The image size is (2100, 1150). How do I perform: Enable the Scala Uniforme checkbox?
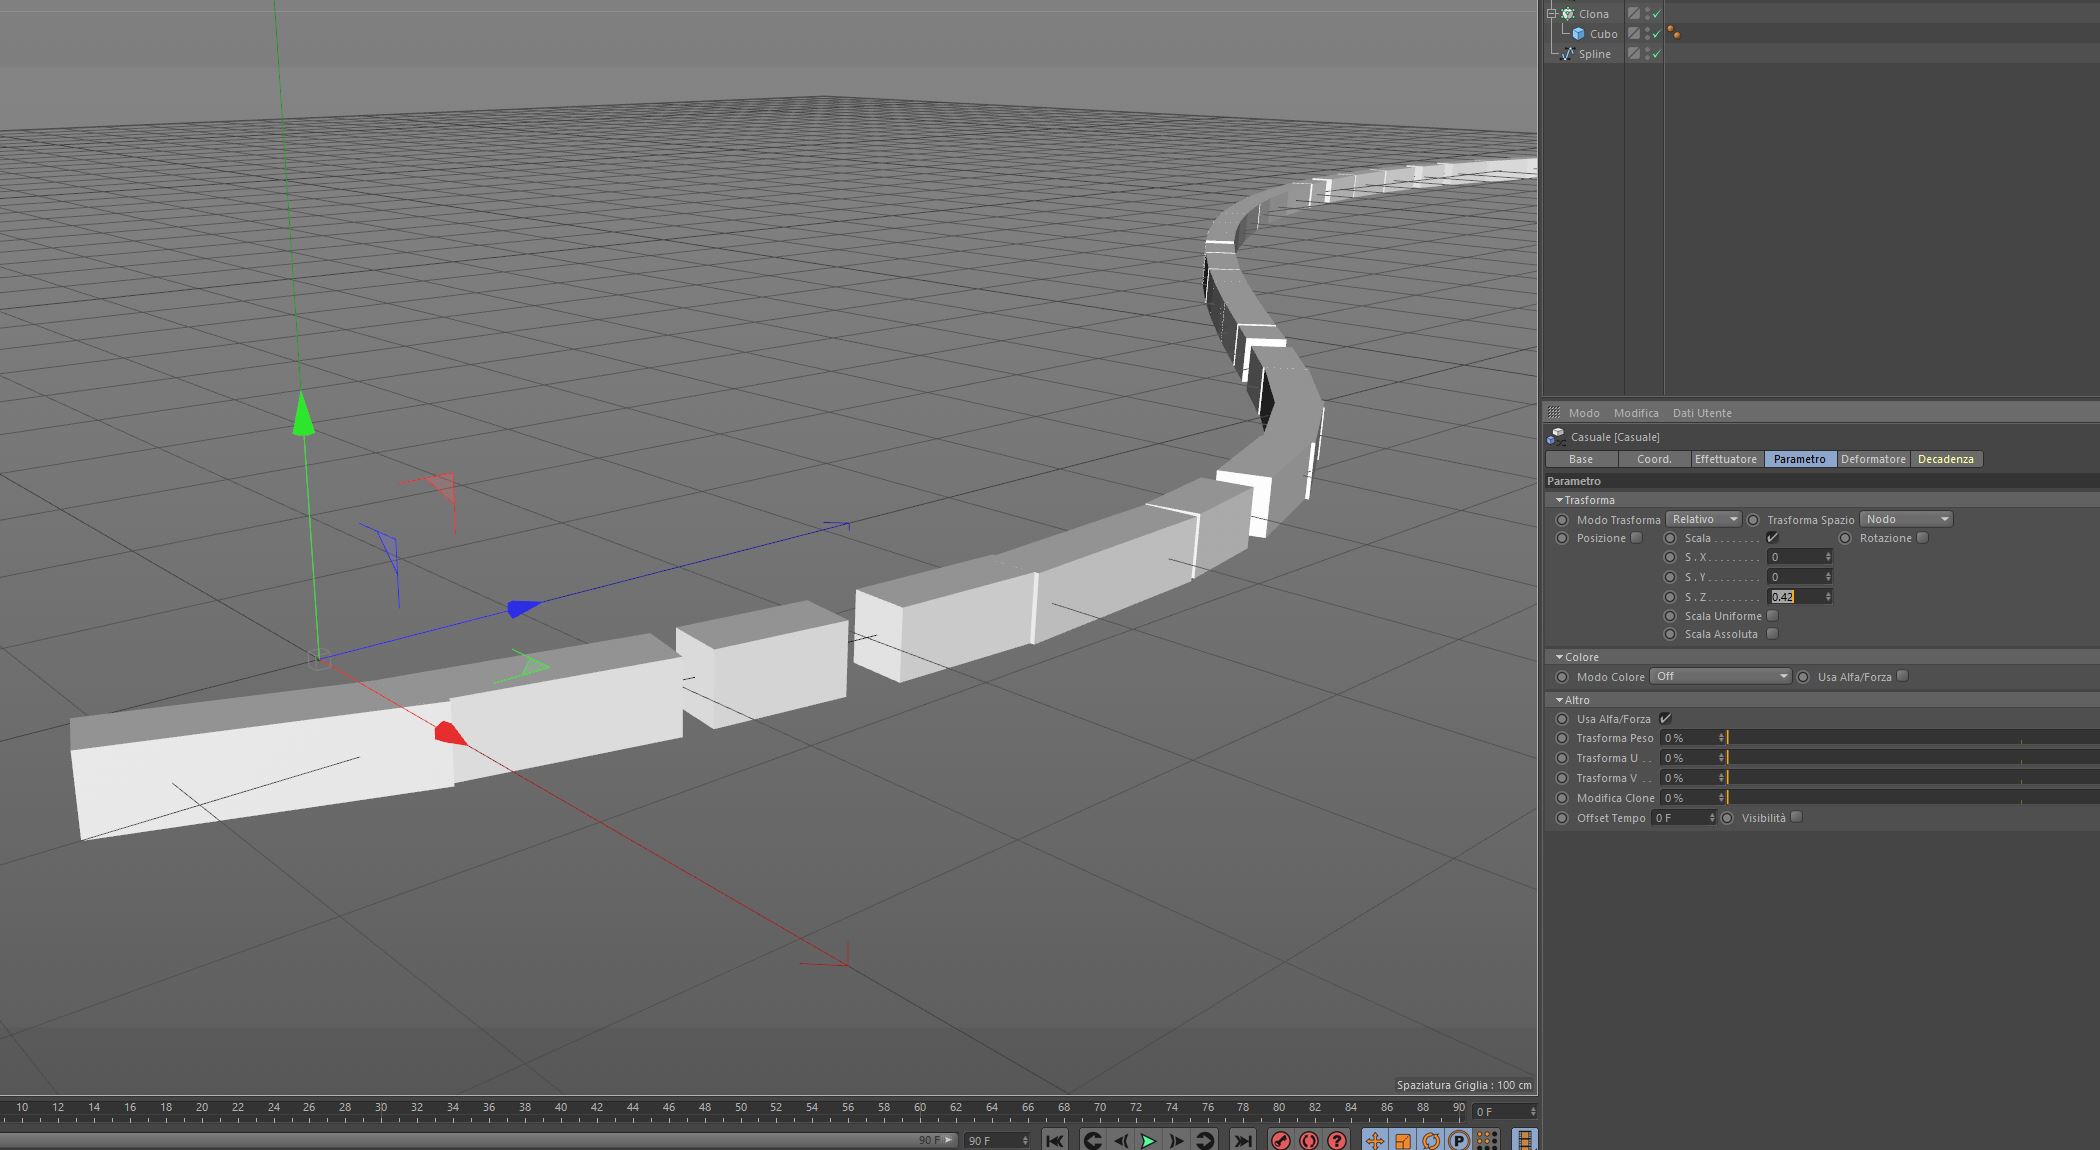(1772, 616)
